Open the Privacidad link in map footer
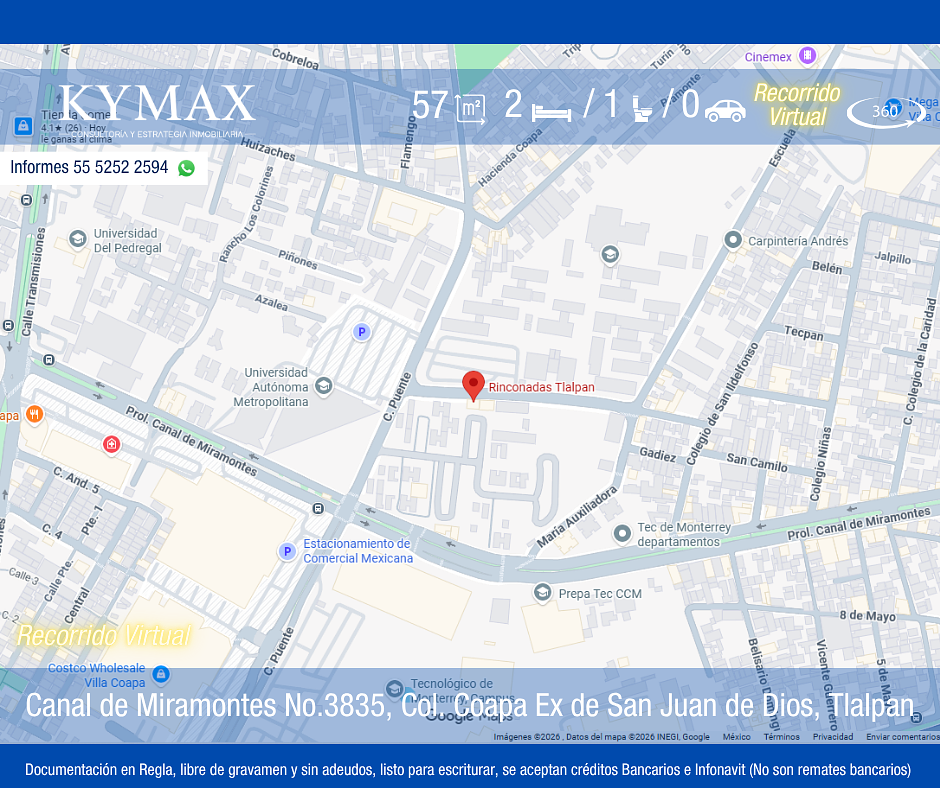This screenshot has height=788, width=940. 833,736
